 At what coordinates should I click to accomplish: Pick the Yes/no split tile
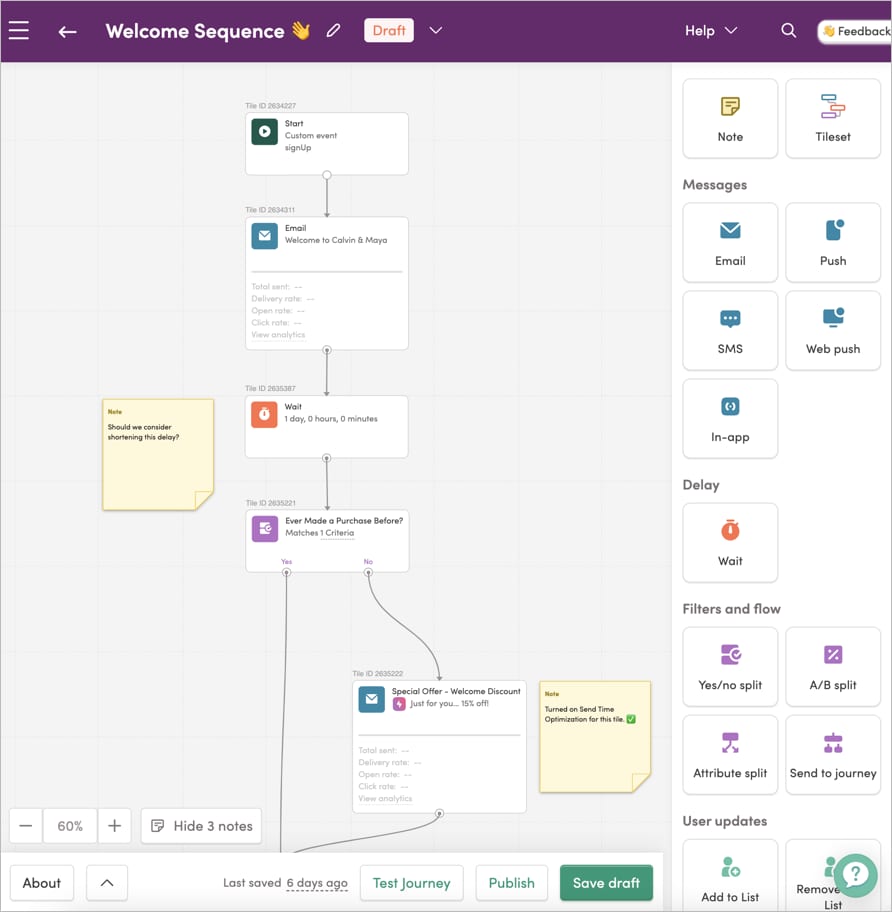coord(730,667)
